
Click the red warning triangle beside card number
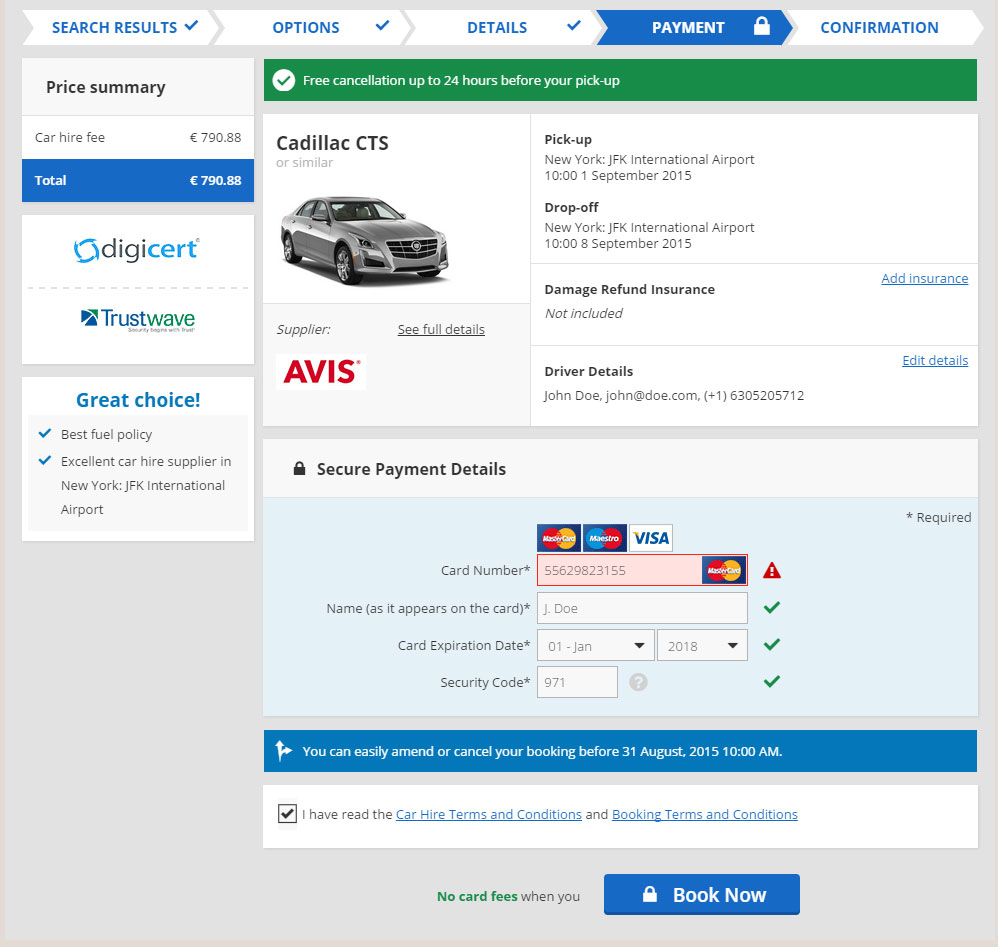coord(772,570)
